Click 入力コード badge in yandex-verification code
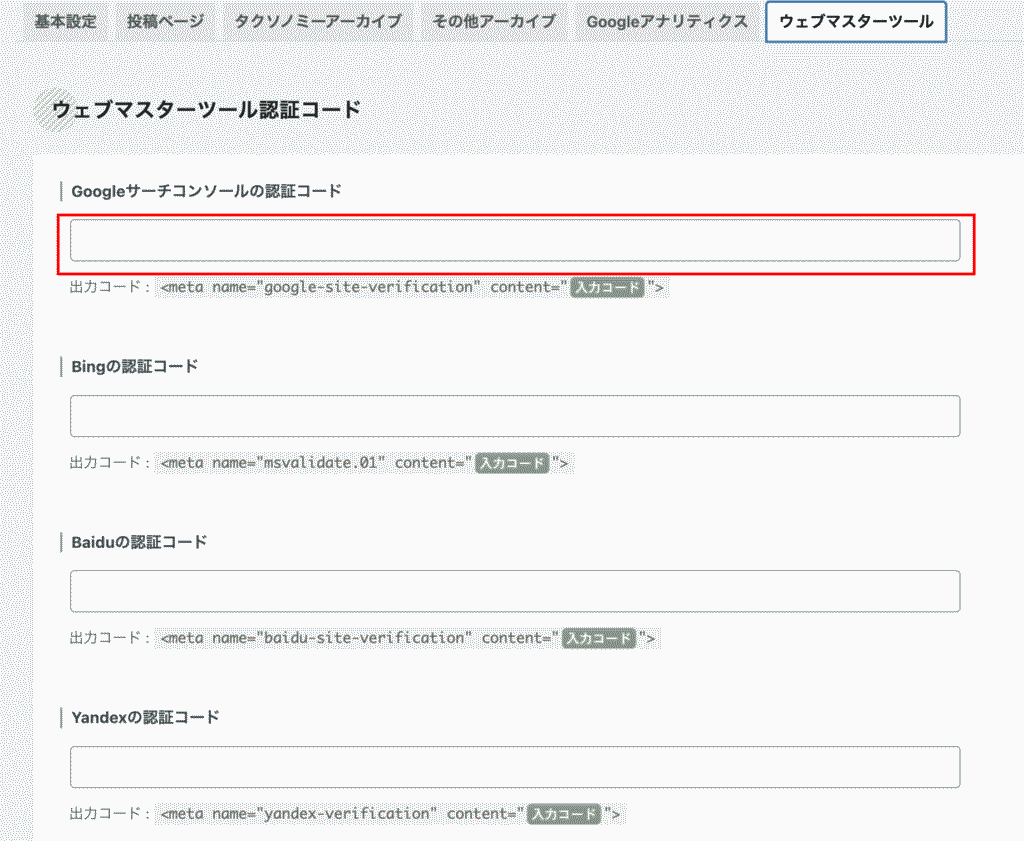1024x841 pixels. (563, 814)
